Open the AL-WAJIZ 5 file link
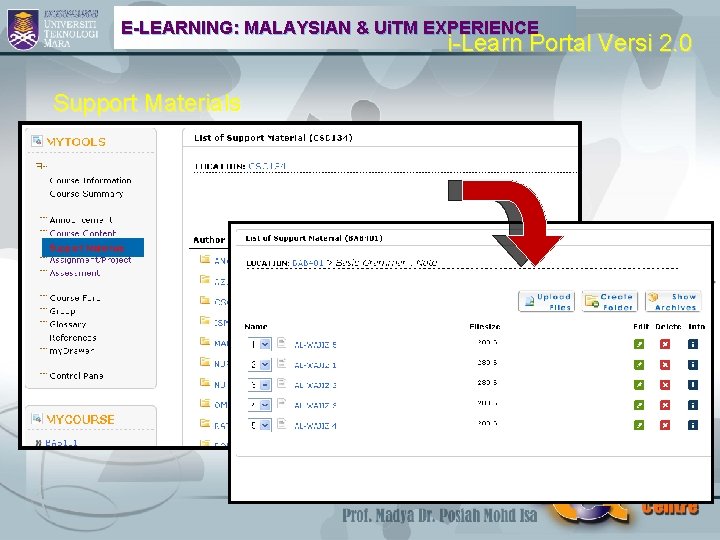 [x=315, y=345]
